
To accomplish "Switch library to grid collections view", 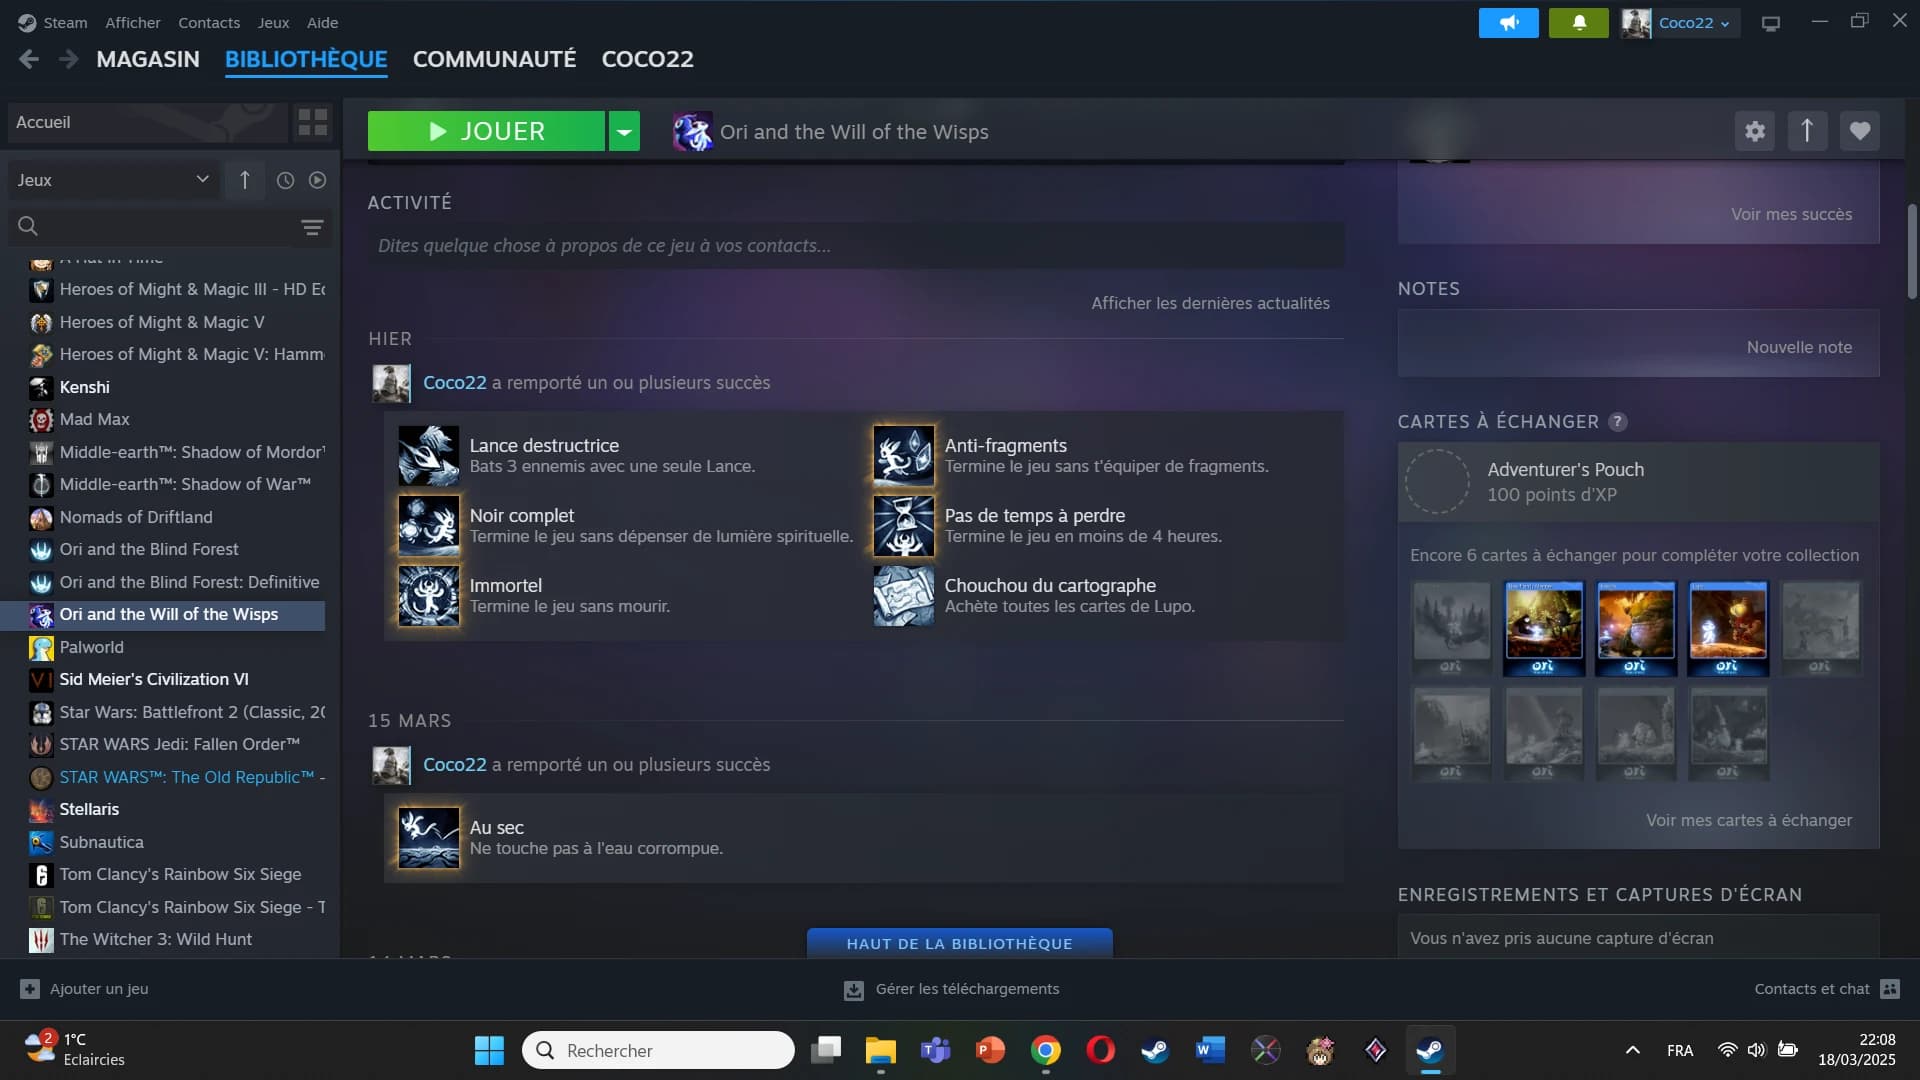I will pyautogui.click(x=313, y=122).
